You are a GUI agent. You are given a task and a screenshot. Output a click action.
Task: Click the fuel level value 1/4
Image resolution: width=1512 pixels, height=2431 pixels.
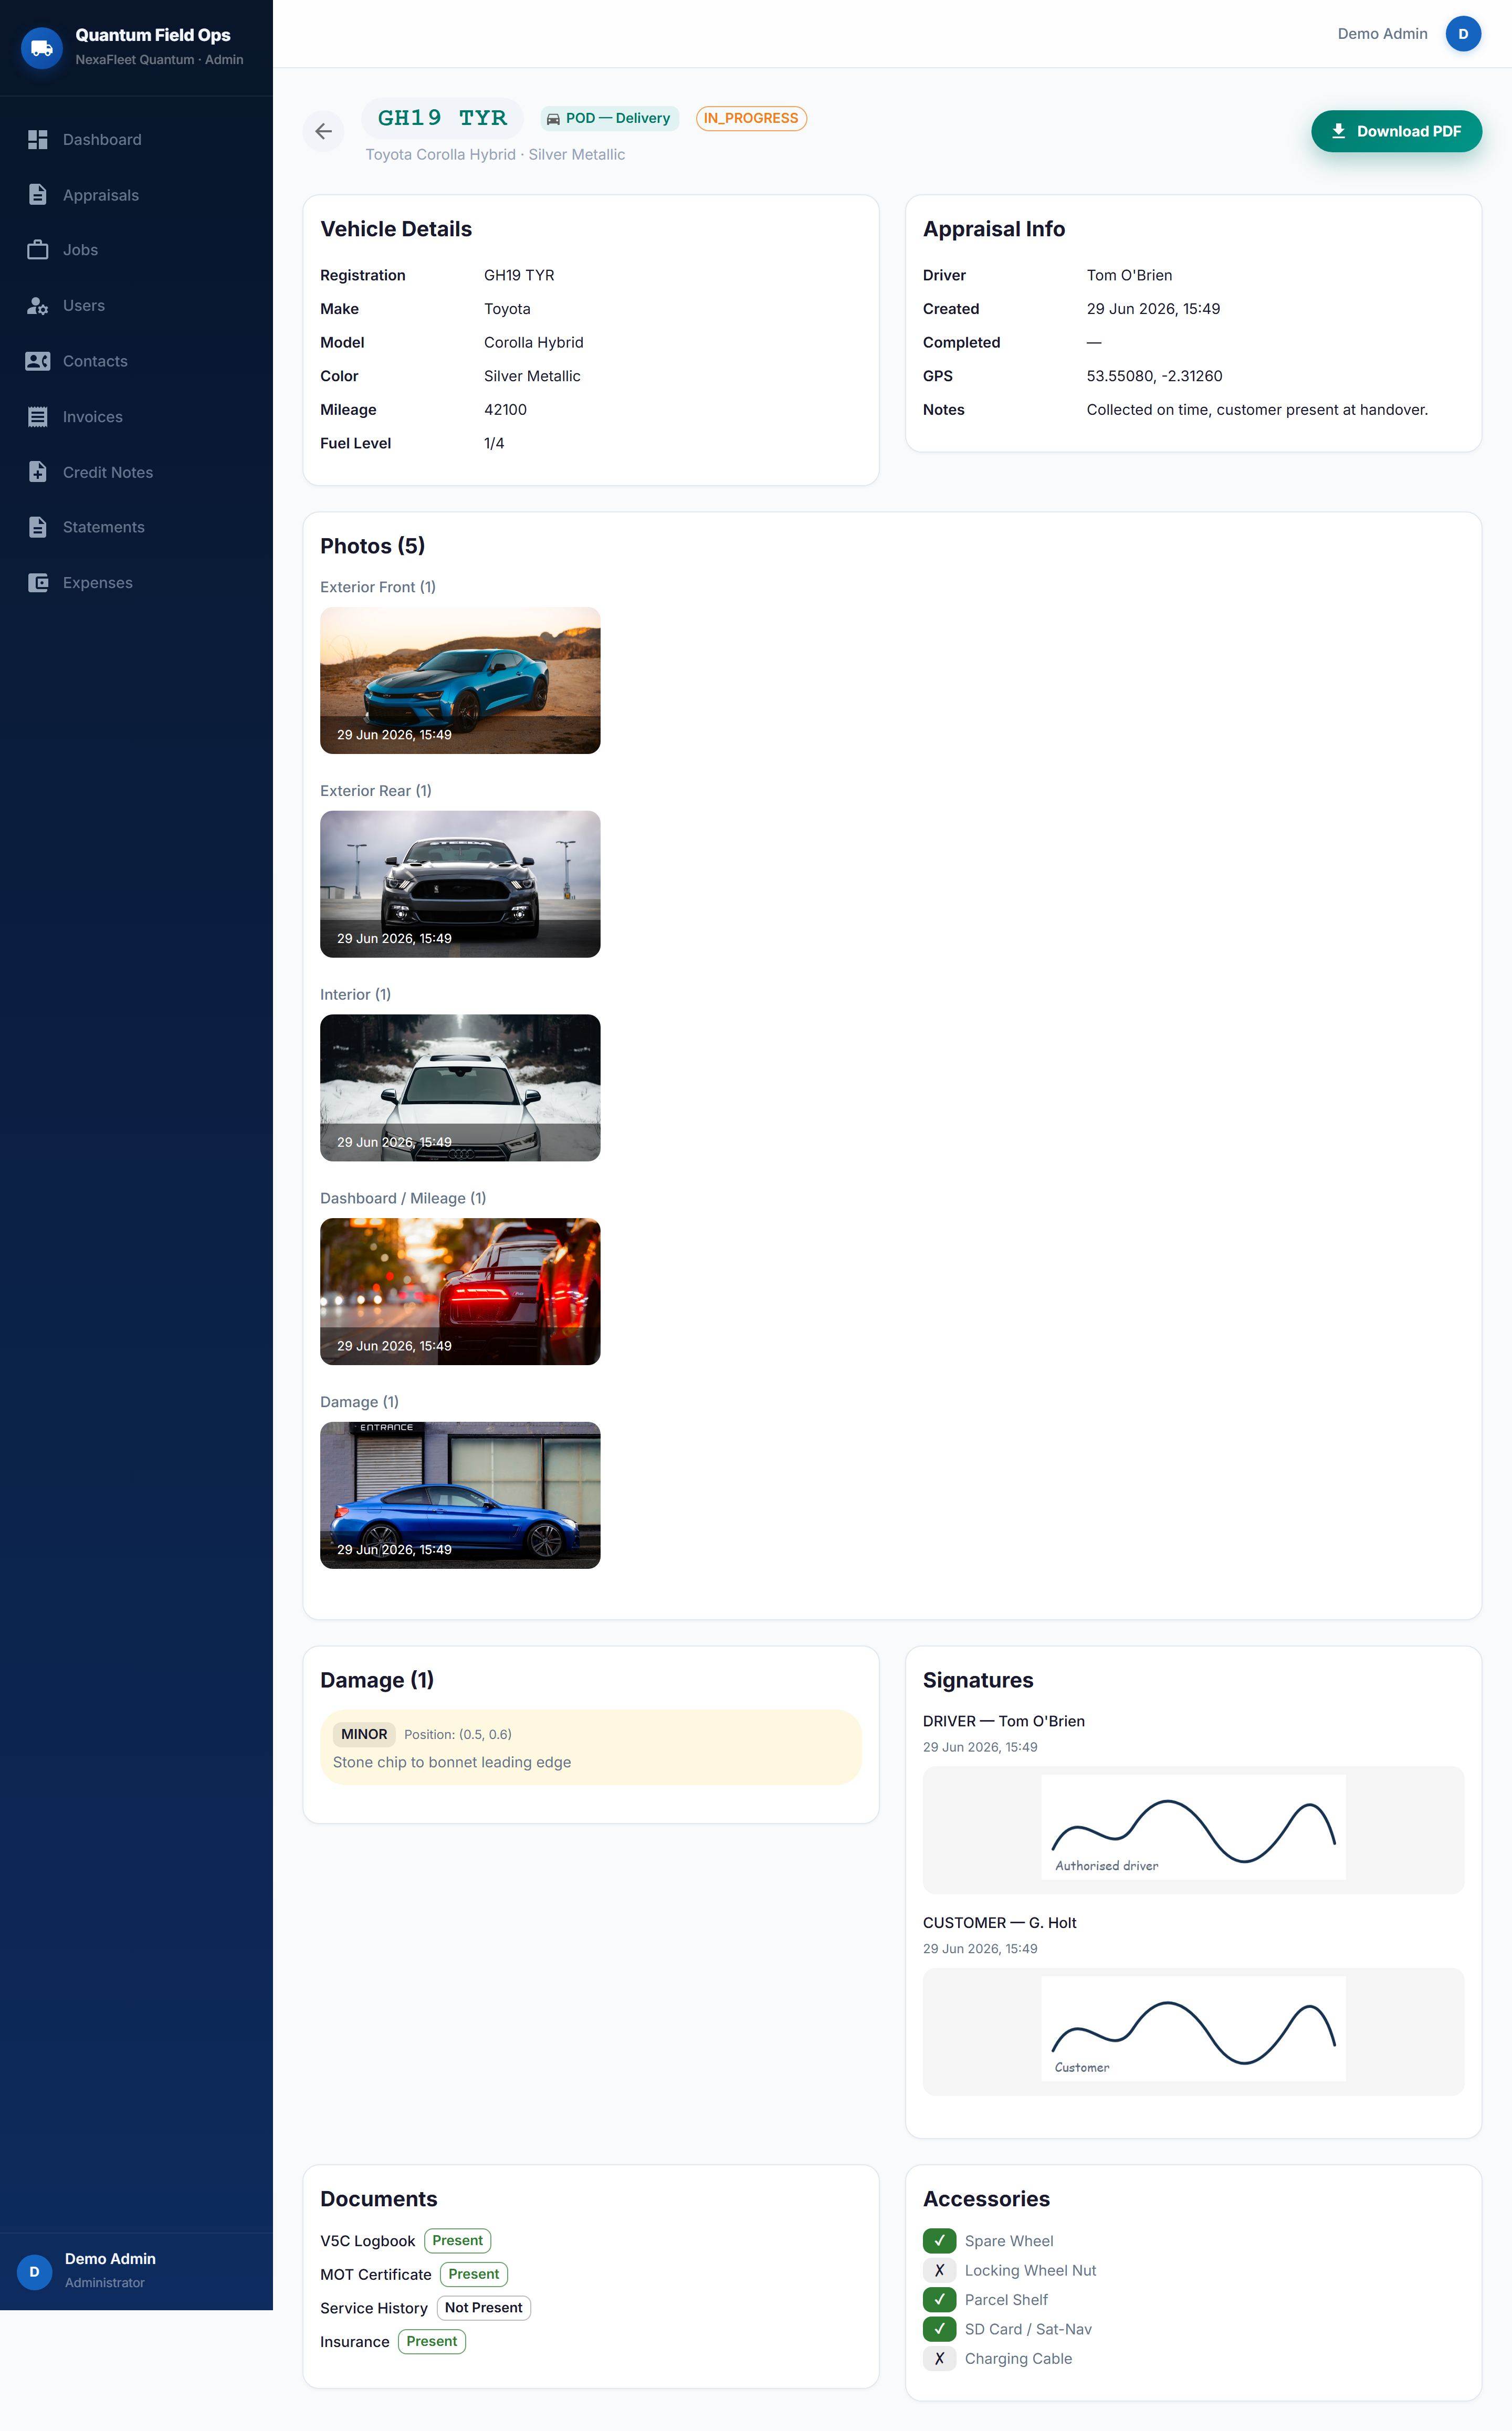point(494,443)
